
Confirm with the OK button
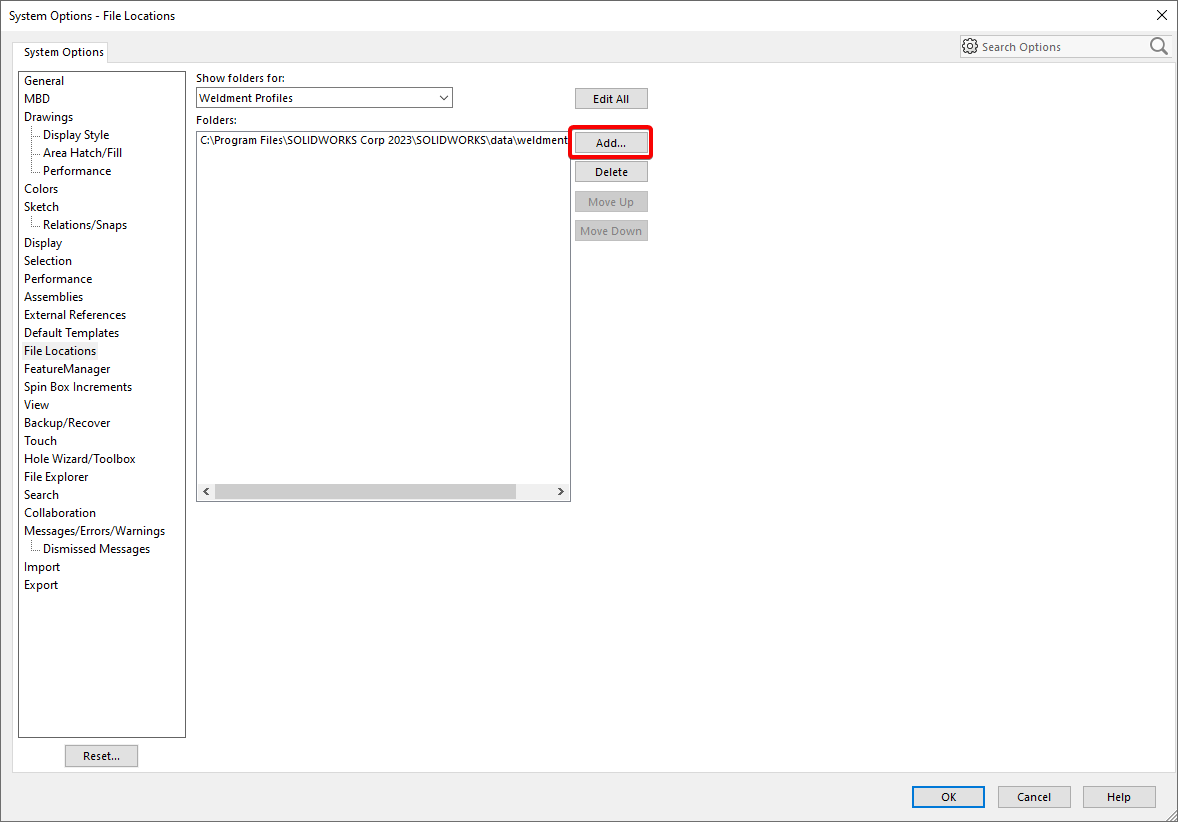tap(948, 797)
